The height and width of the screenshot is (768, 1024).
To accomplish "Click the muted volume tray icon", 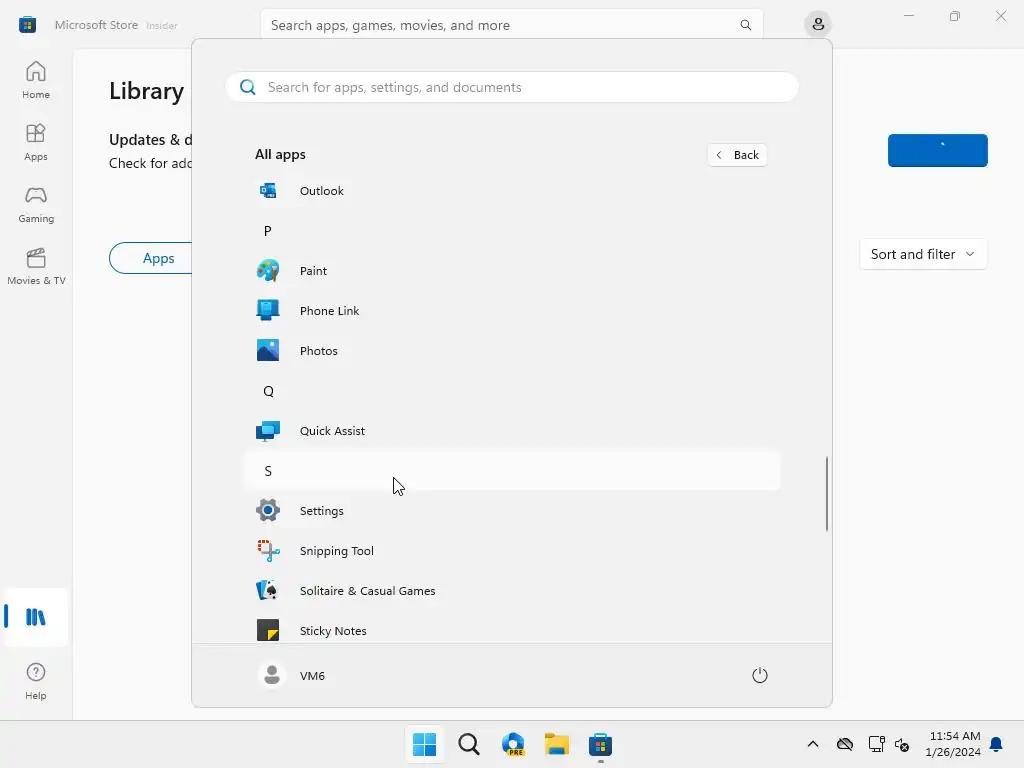I will pyautogui.click(x=902, y=744).
